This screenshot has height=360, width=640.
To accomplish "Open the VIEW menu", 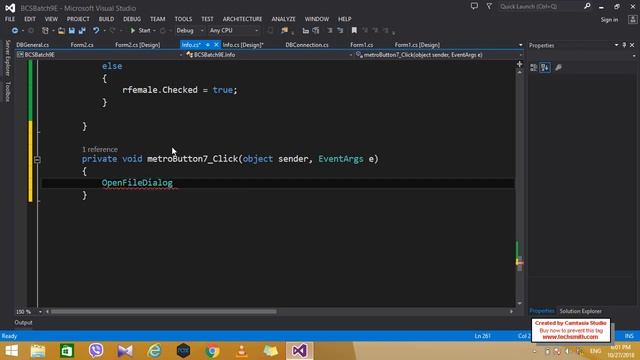I will click(x=51, y=19).
